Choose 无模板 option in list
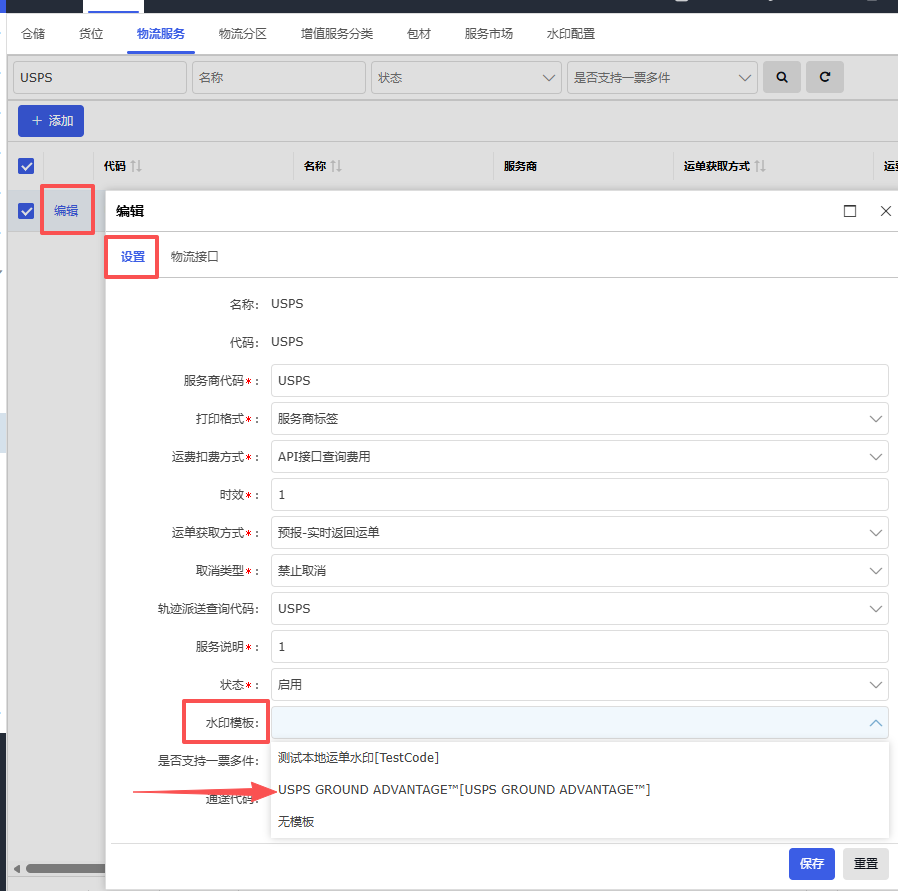 tap(297, 822)
